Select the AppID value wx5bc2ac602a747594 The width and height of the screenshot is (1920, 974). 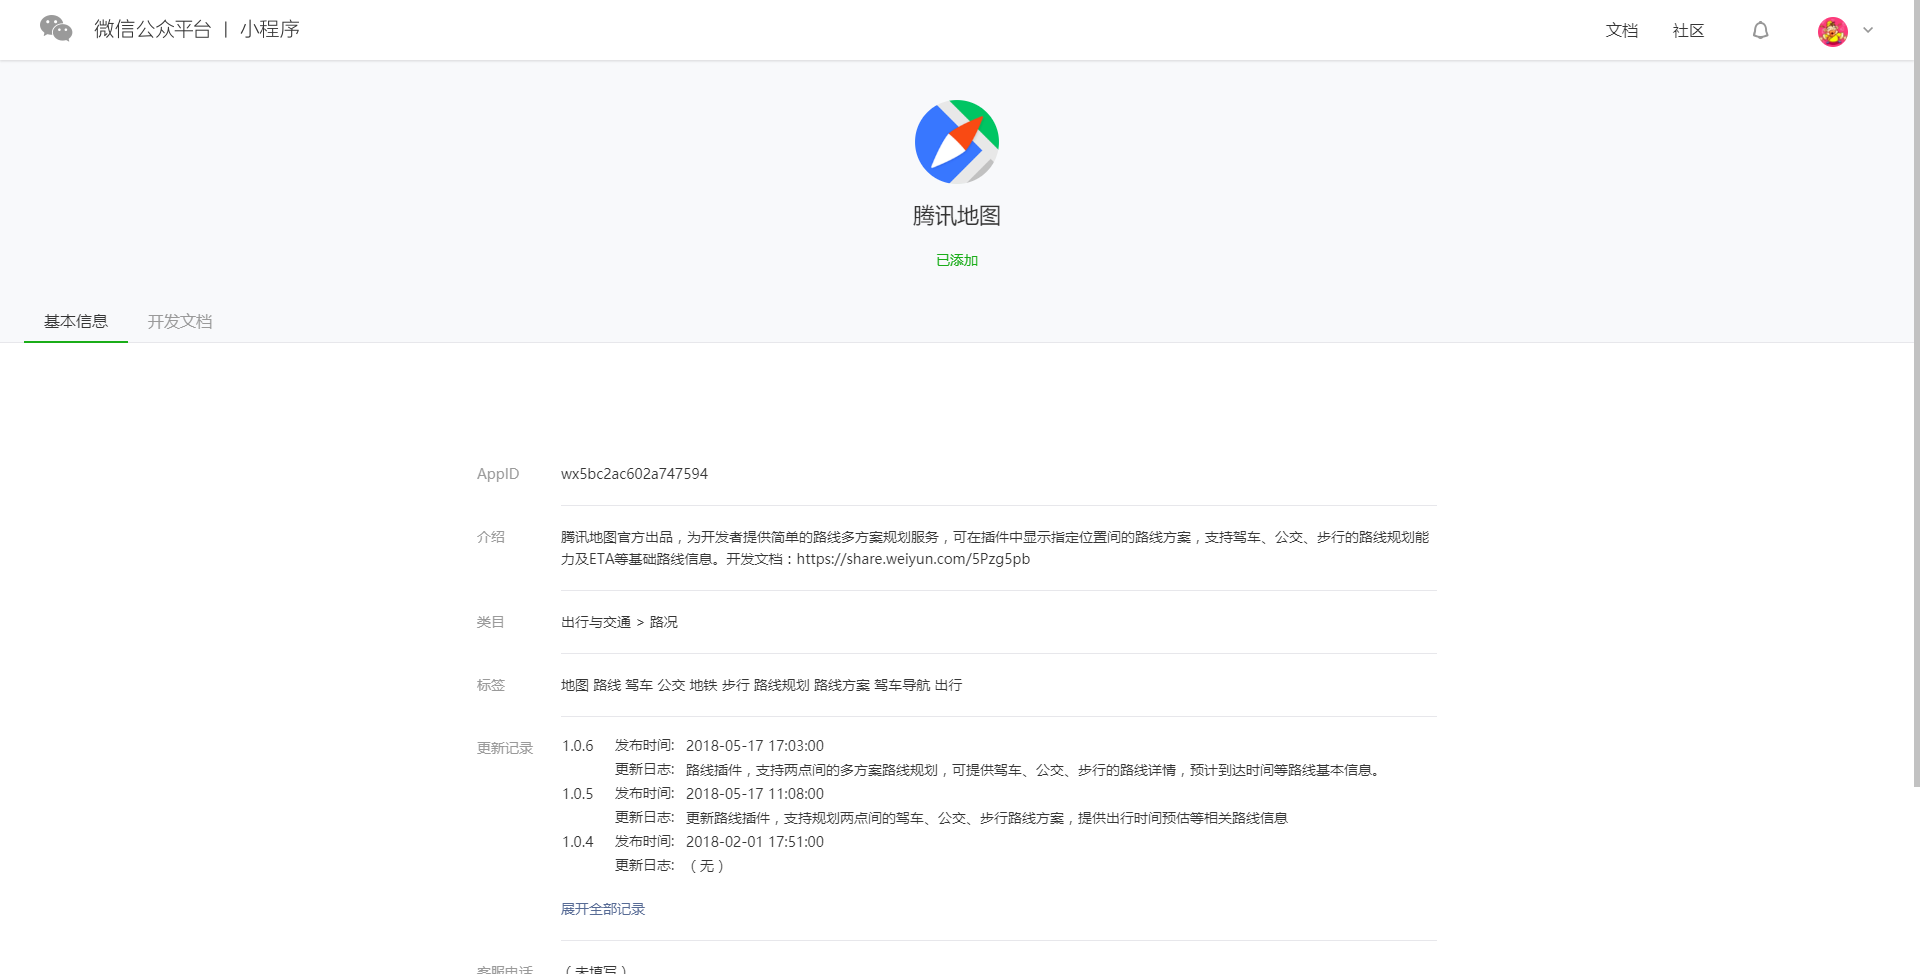click(634, 474)
